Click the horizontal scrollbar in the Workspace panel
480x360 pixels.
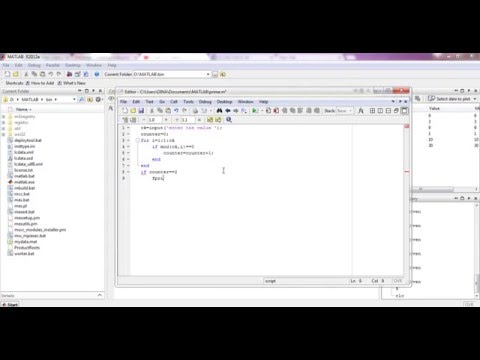(433, 189)
